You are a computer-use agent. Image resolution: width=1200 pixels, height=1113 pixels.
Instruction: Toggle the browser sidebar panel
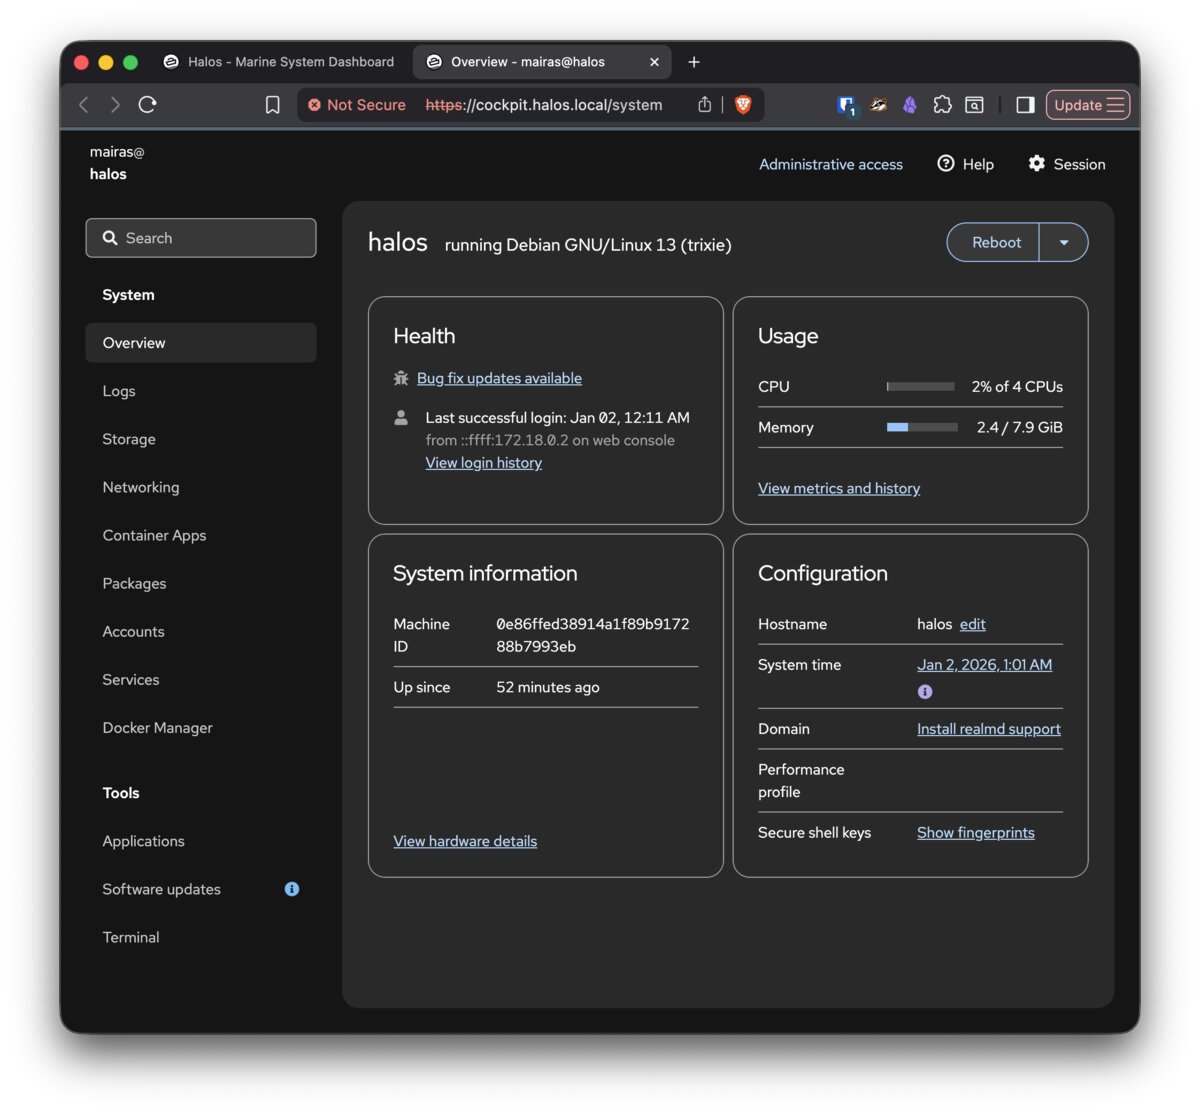(x=1025, y=105)
